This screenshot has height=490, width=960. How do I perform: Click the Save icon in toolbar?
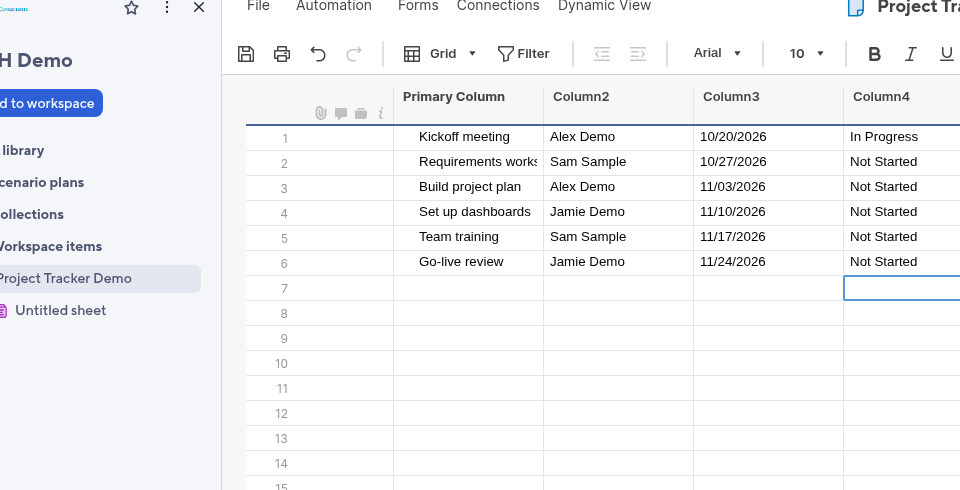coord(246,54)
